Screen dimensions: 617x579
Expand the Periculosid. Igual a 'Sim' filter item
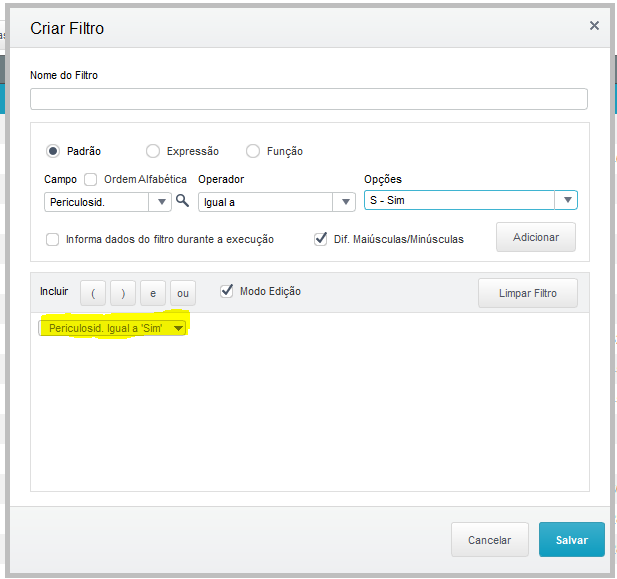[178, 328]
